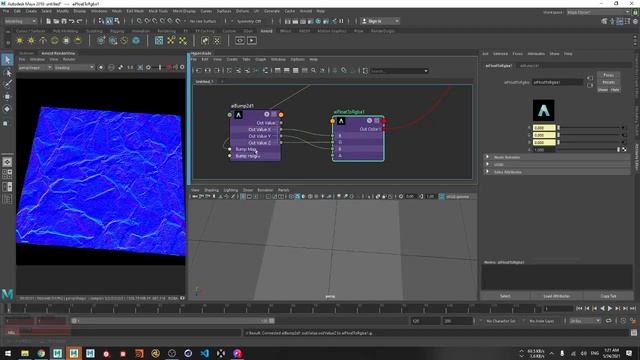The height and width of the screenshot is (360, 640).
Task: Click the Save Scene icon
Action: pos(64,21)
